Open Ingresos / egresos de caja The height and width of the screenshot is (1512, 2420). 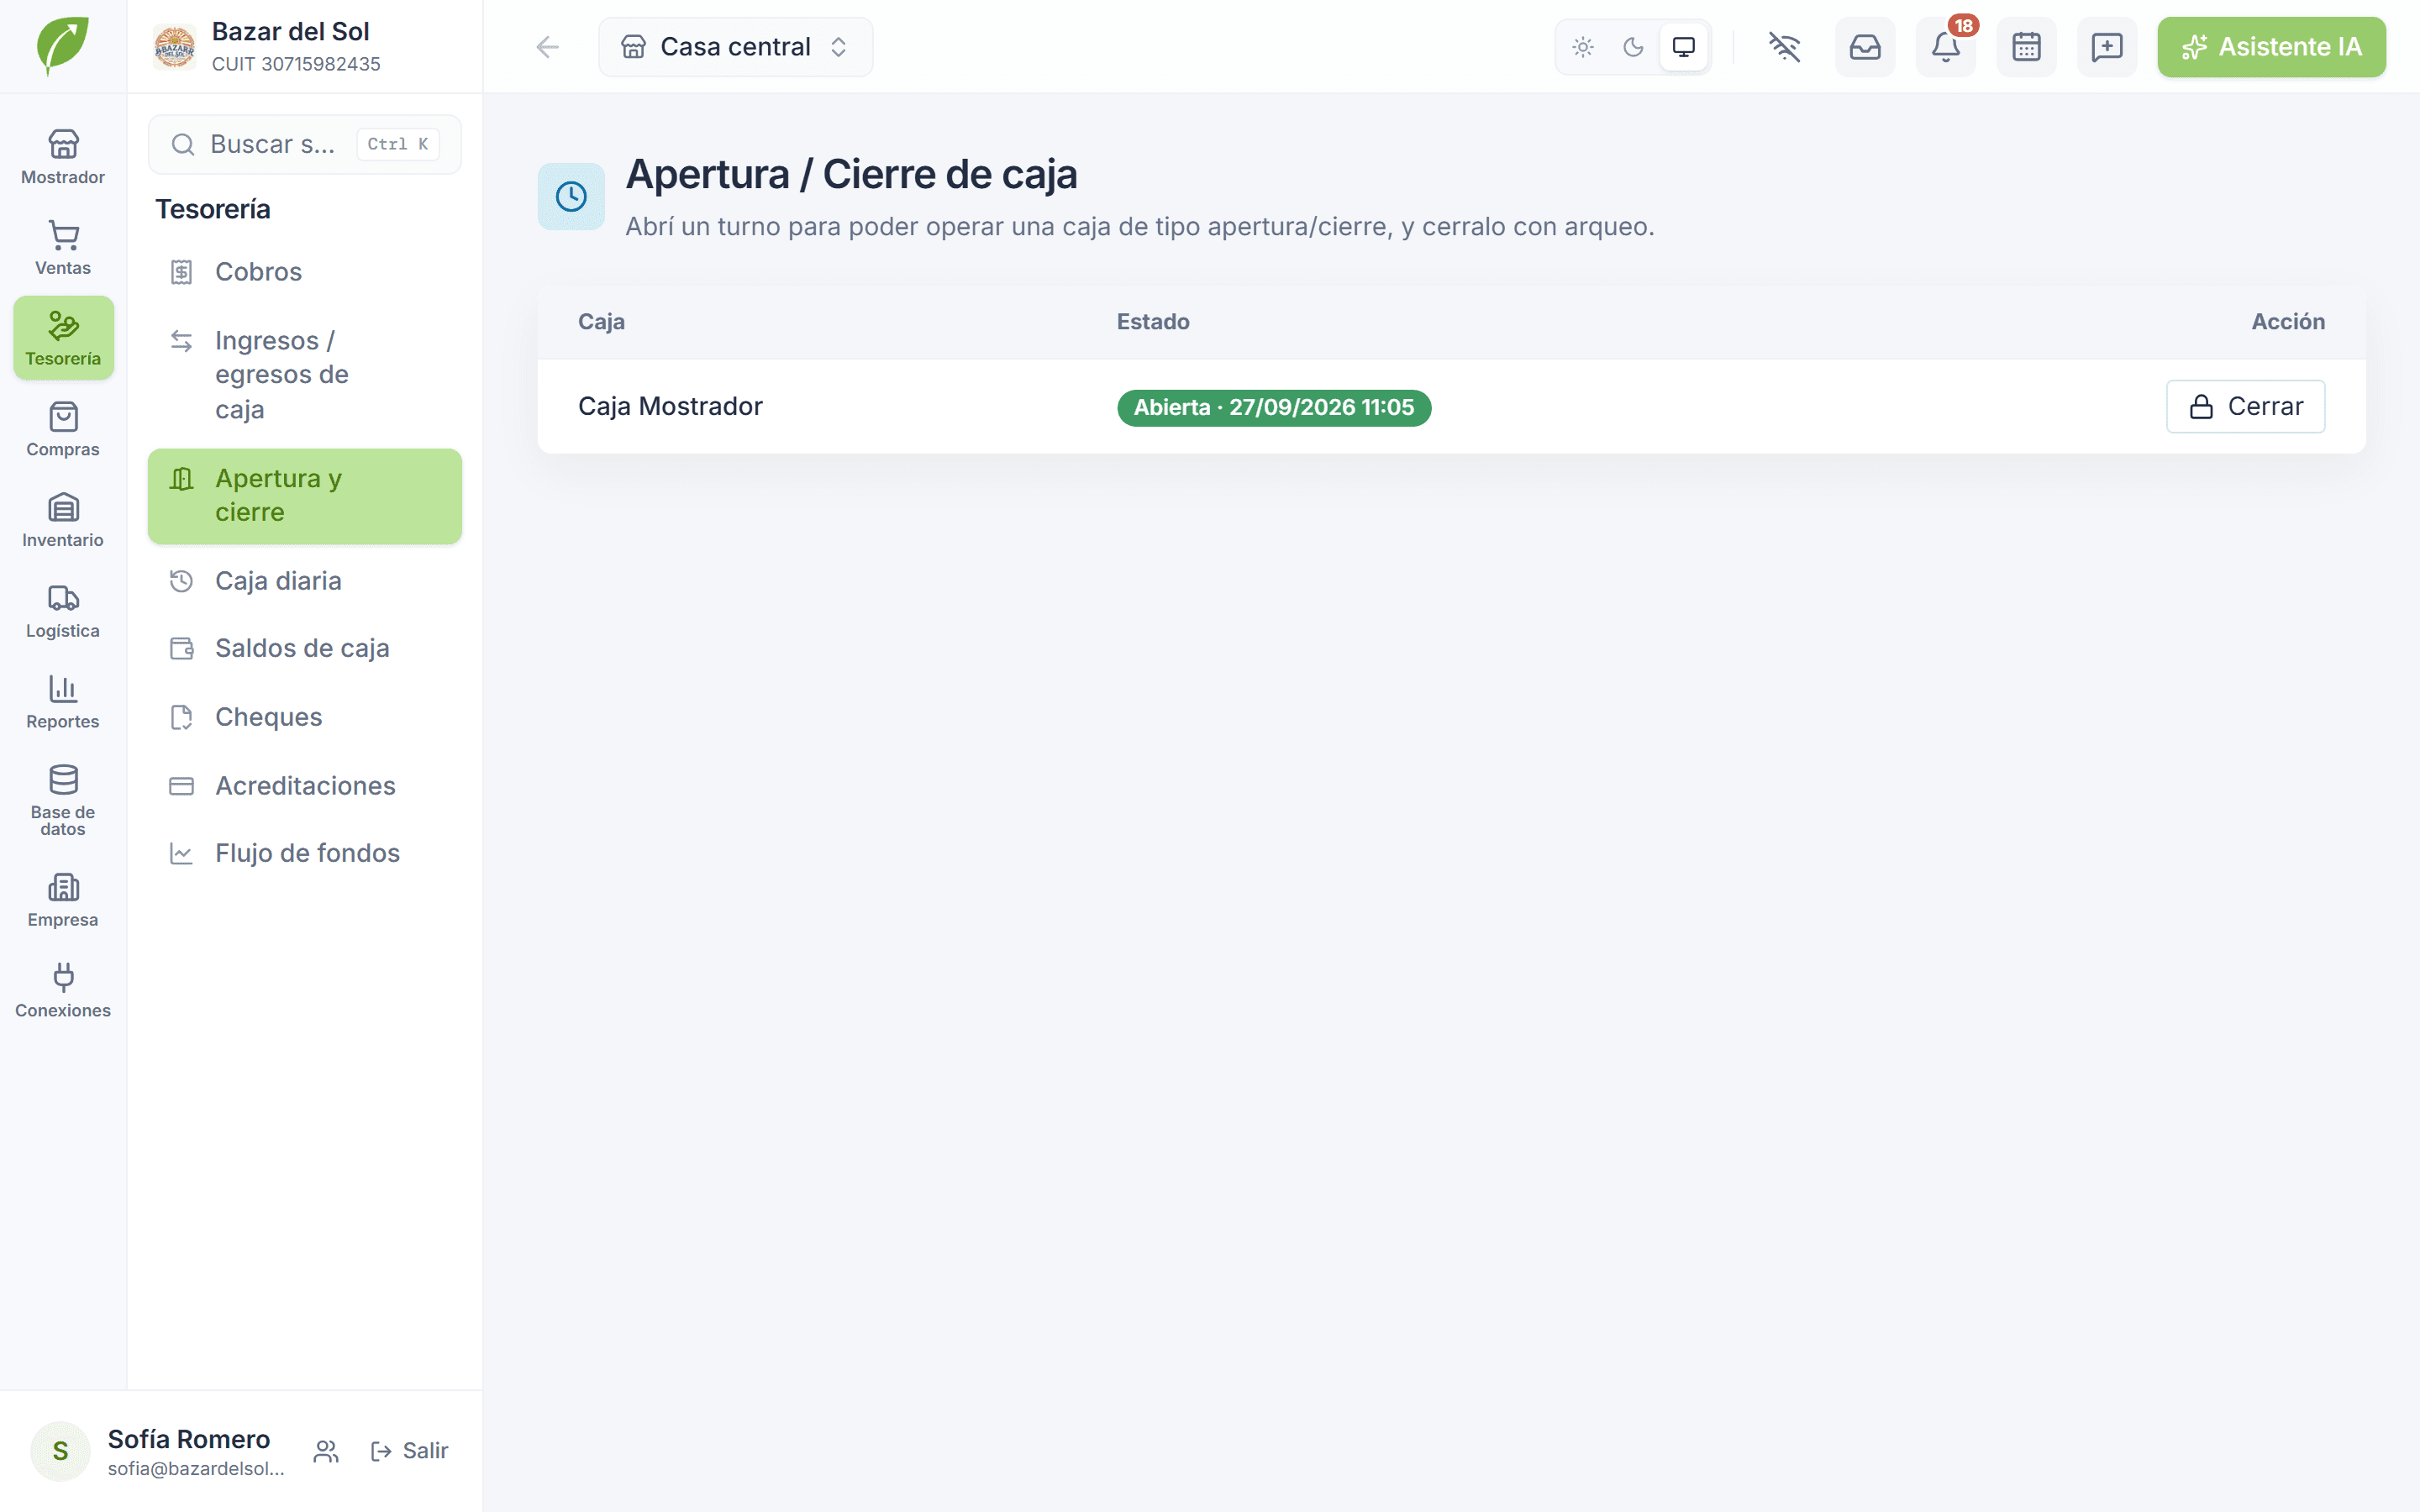tap(304, 375)
